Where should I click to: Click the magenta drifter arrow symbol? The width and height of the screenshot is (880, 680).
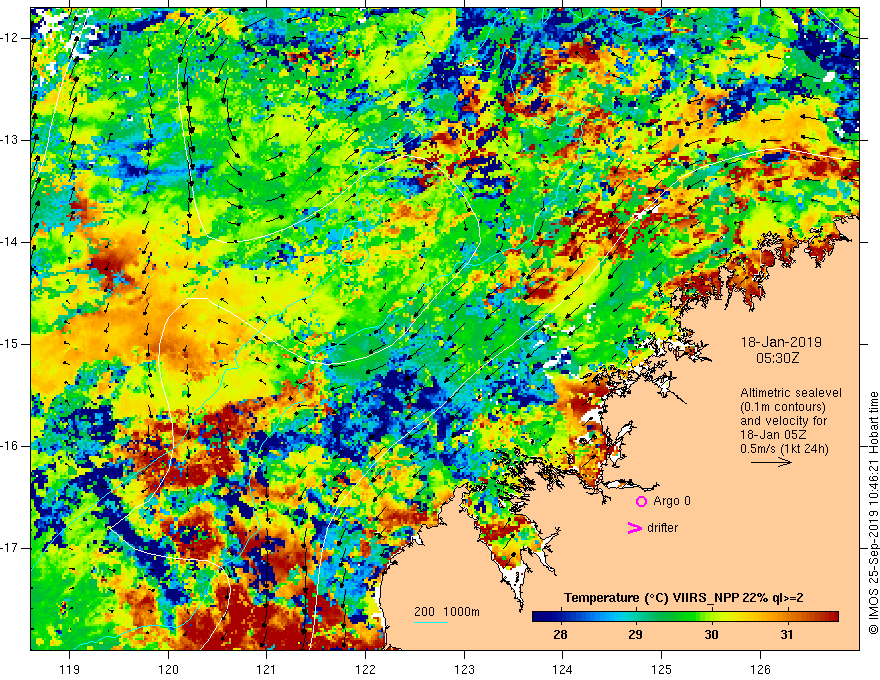(x=635, y=528)
